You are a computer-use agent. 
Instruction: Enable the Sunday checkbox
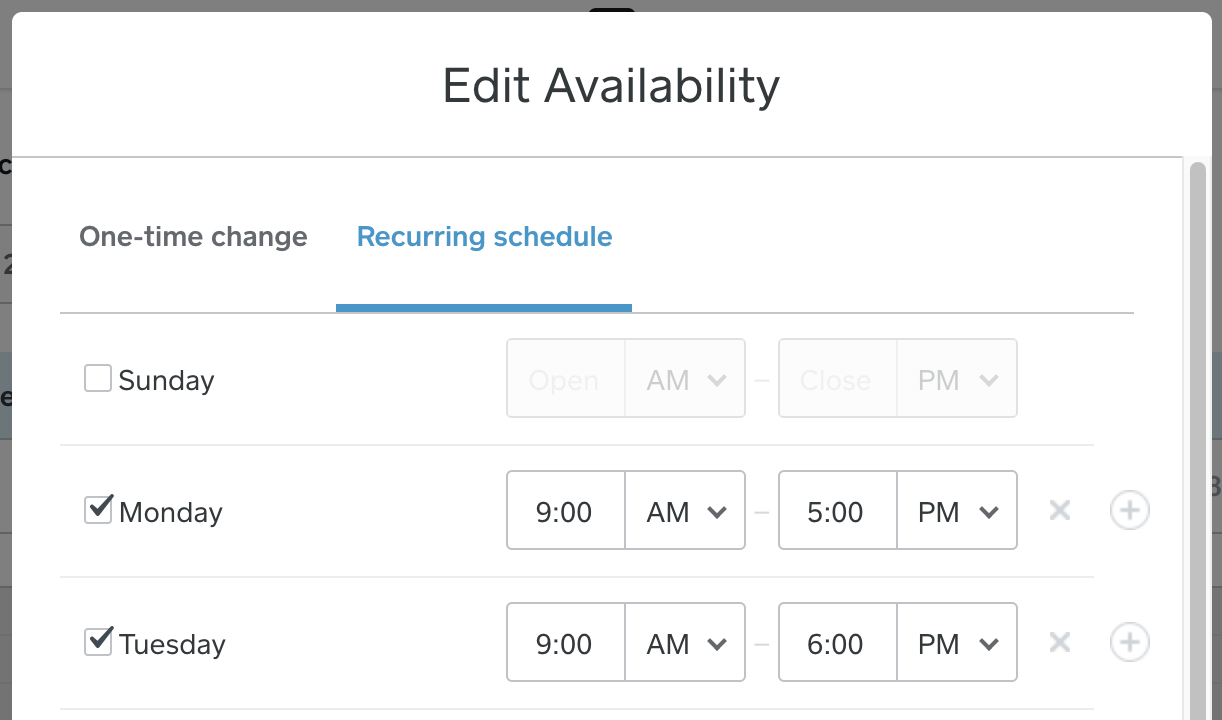pos(98,378)
